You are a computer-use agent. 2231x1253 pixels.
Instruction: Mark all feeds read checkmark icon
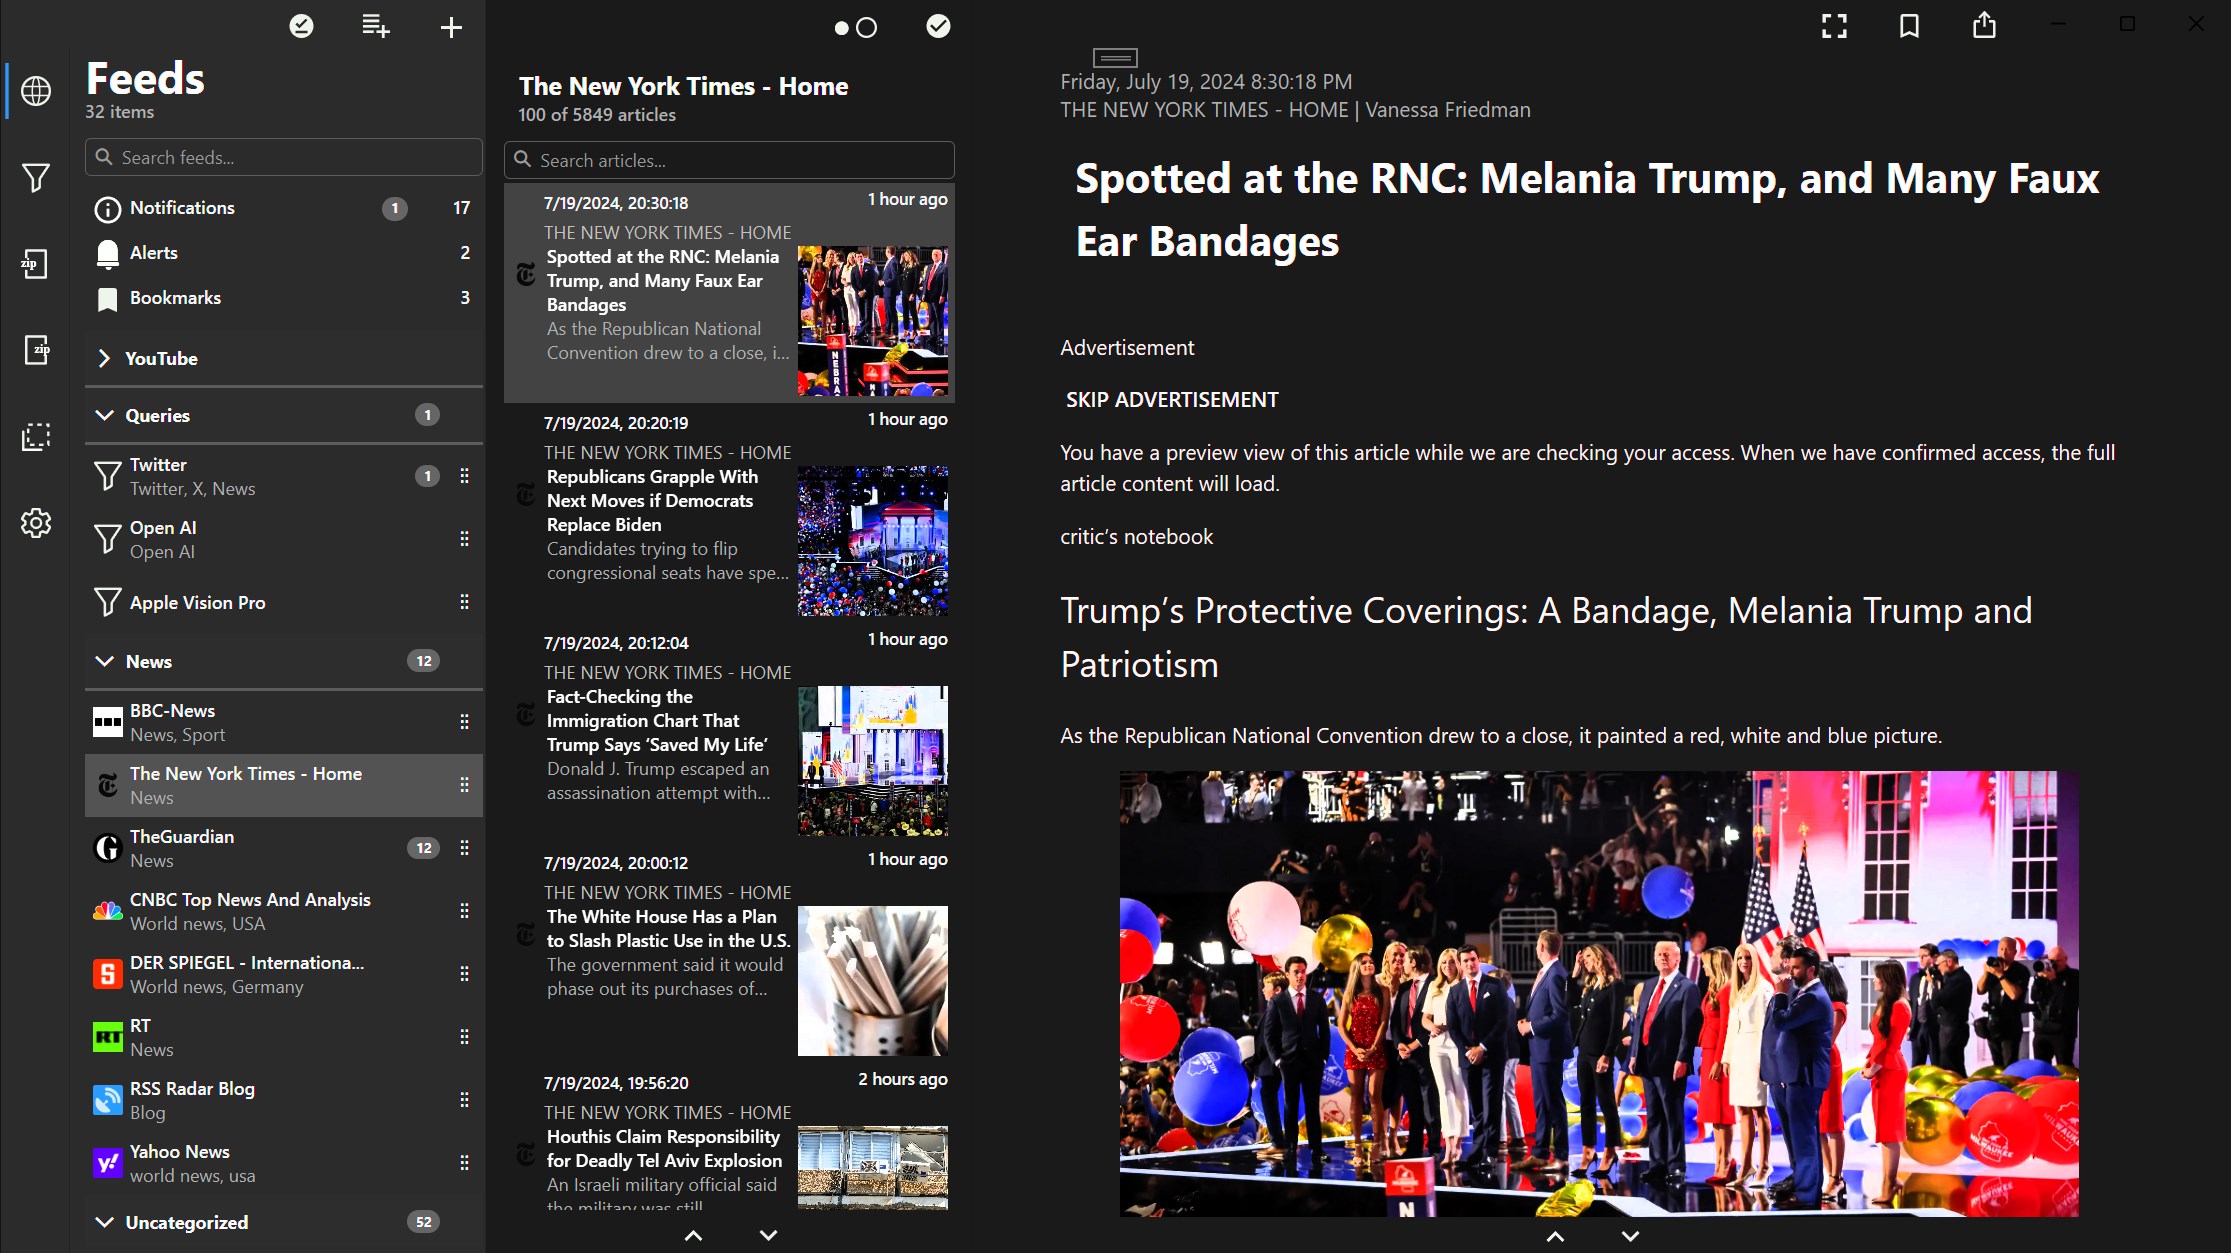(x=301, y=27)
